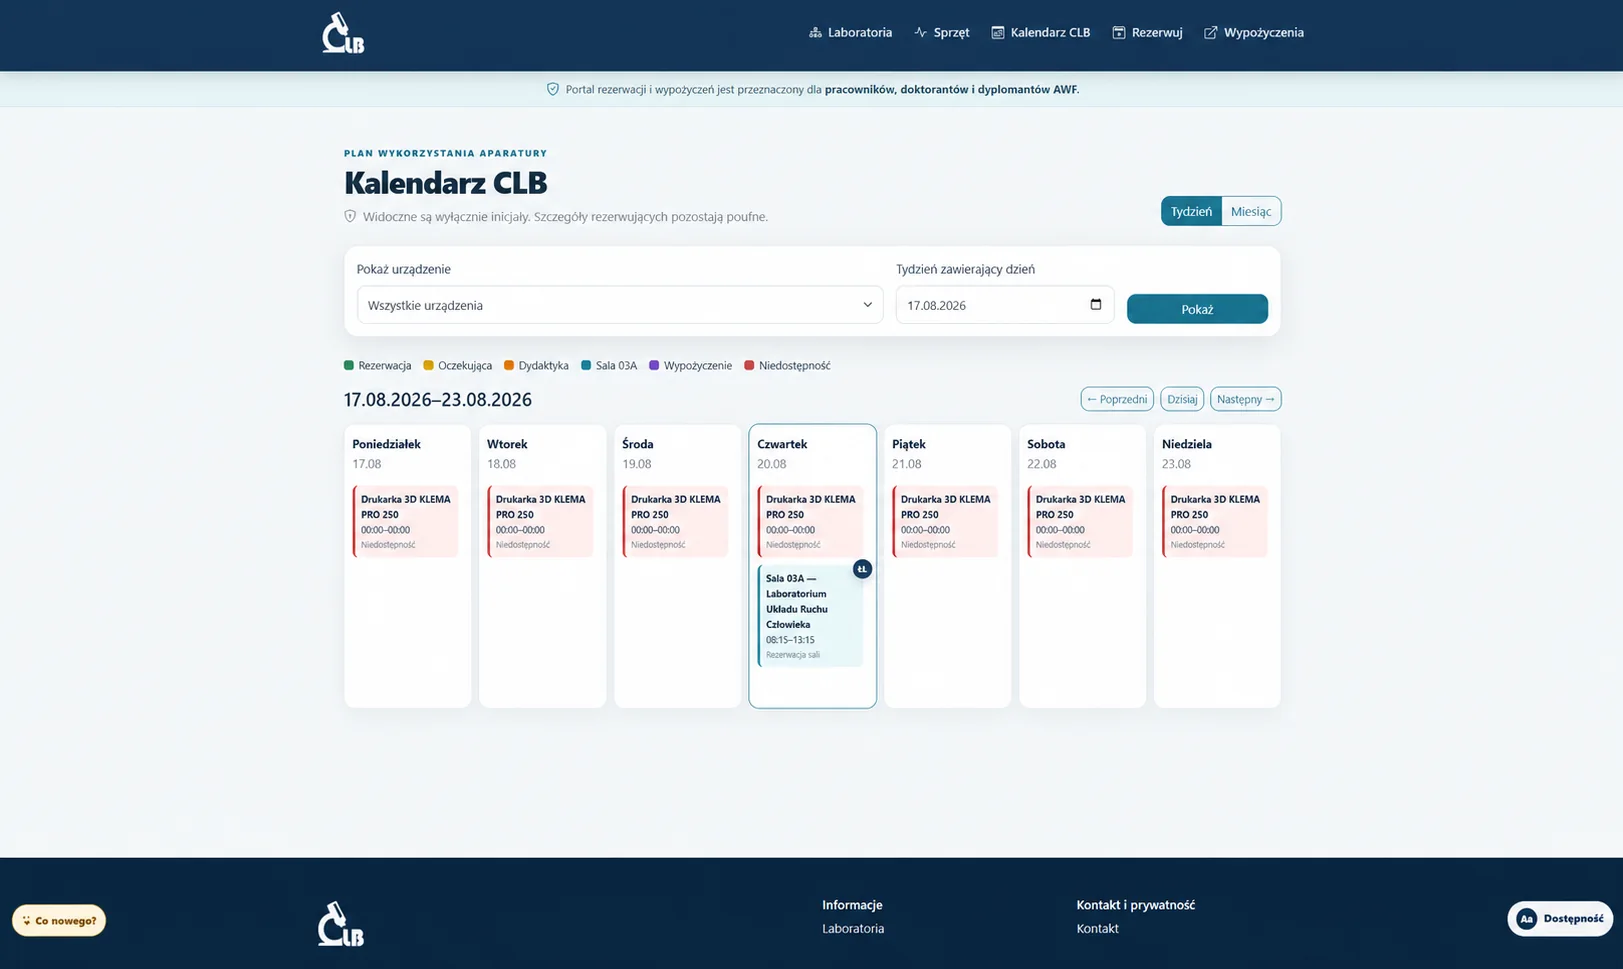Click the 17.08.2026 date input field

[x=1005, y=305]
